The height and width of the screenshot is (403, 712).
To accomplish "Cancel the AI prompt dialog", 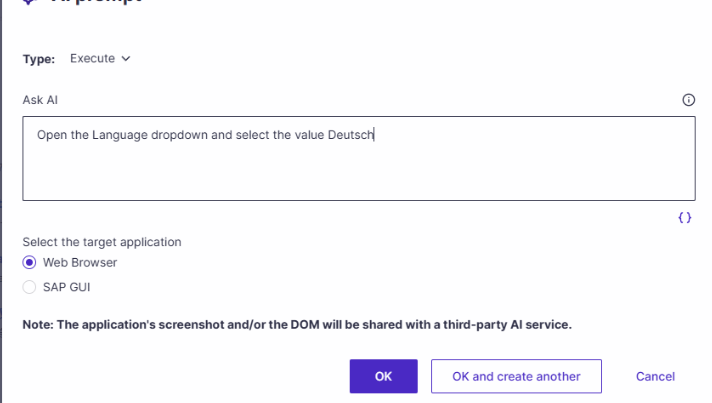I will pos(655,376).
